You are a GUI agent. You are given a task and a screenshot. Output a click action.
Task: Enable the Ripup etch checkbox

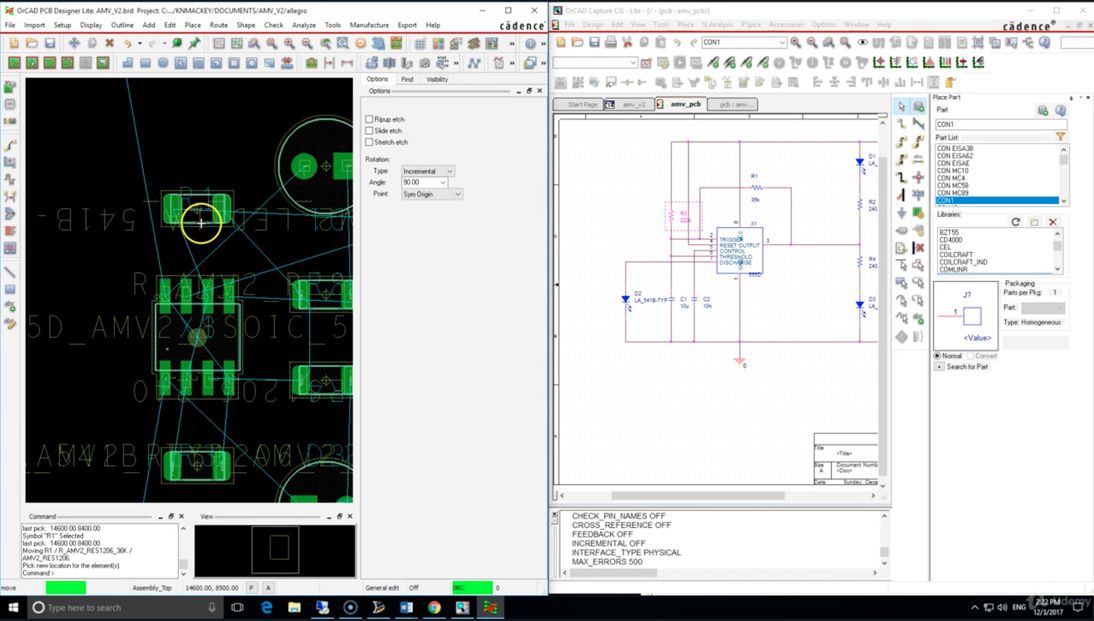[x=369, y=119]
